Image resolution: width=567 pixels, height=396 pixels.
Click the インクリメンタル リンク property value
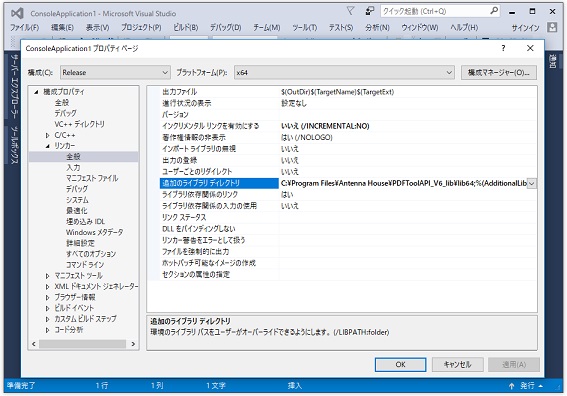click(325, 126)
